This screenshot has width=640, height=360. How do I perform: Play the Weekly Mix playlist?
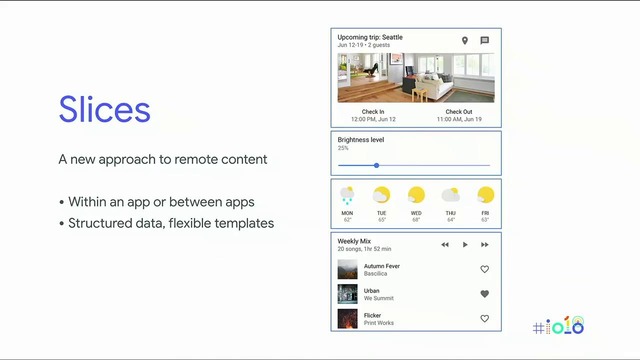[465, 244]
